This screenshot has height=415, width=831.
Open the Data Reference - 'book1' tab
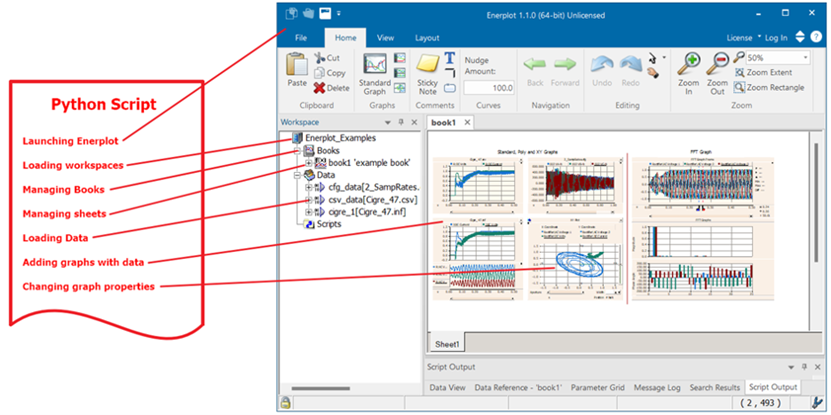[x=518, y=387]
